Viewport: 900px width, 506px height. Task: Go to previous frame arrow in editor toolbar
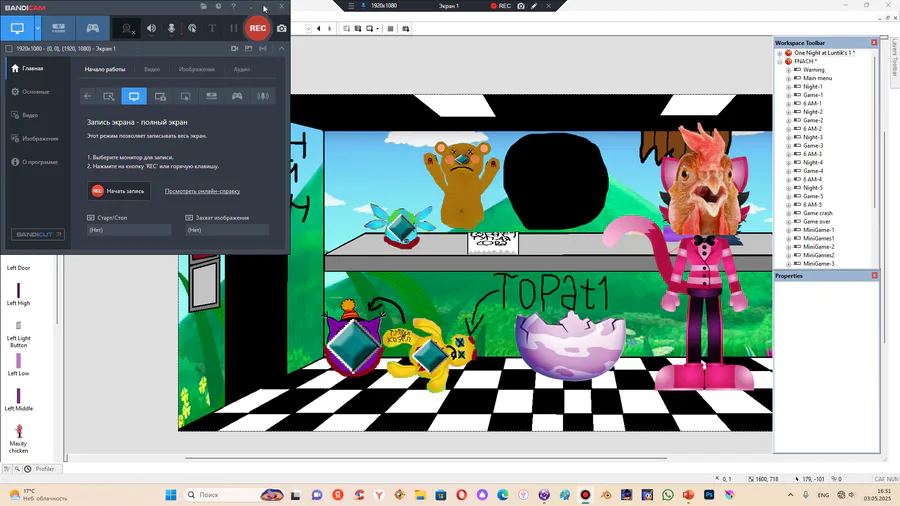tap(319, 29)
